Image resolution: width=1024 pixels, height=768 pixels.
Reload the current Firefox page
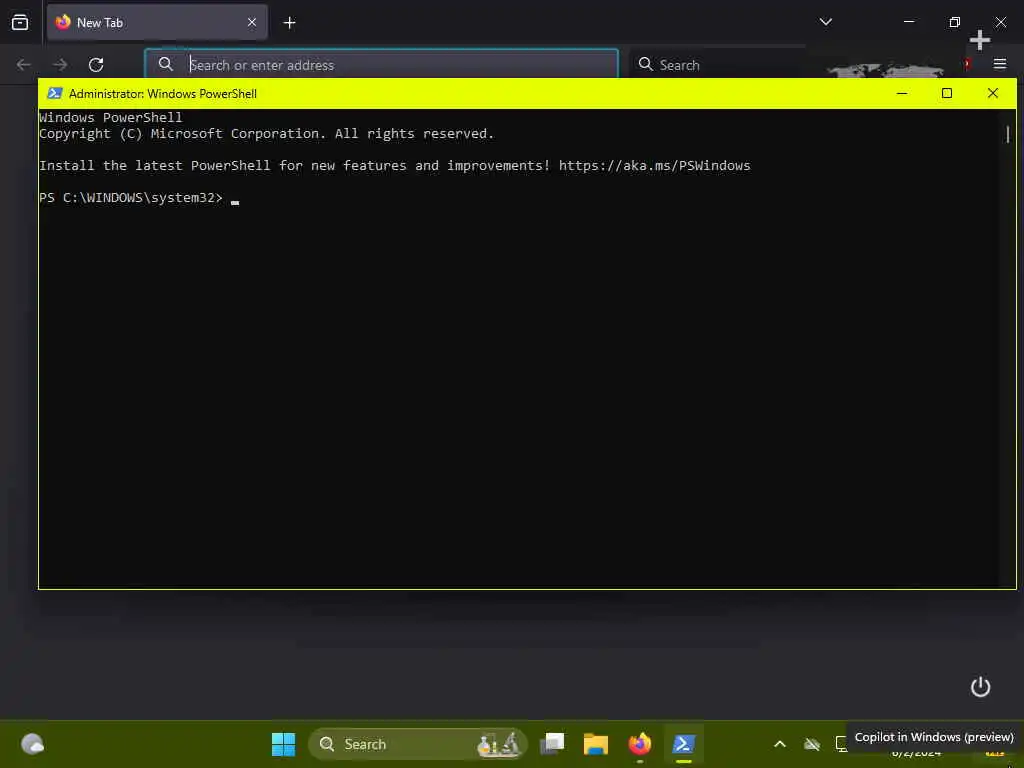(96, 65)
